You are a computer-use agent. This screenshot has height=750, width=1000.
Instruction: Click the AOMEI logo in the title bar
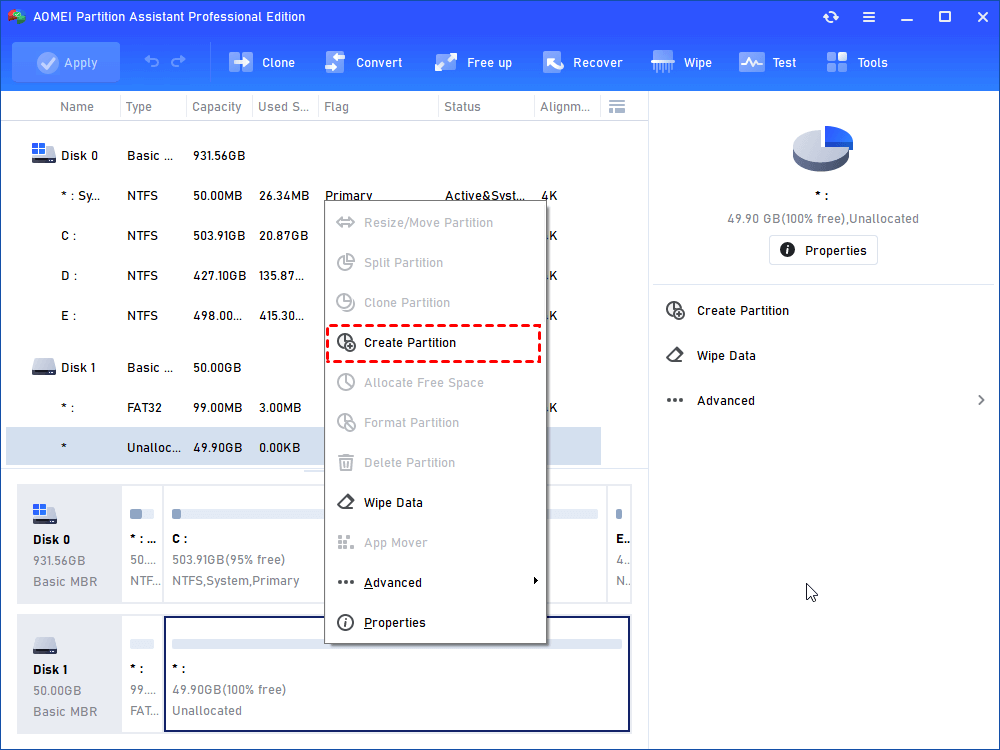click(x=16, y=17)
